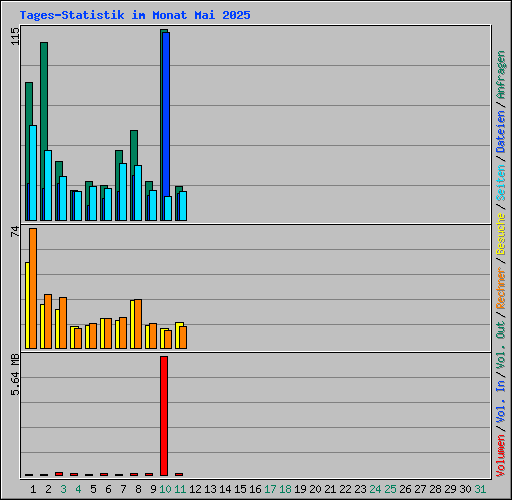This screenshot has height=500, width=512.
Task: Click green day number 18 on the axis
Action: tap(285, 489)
